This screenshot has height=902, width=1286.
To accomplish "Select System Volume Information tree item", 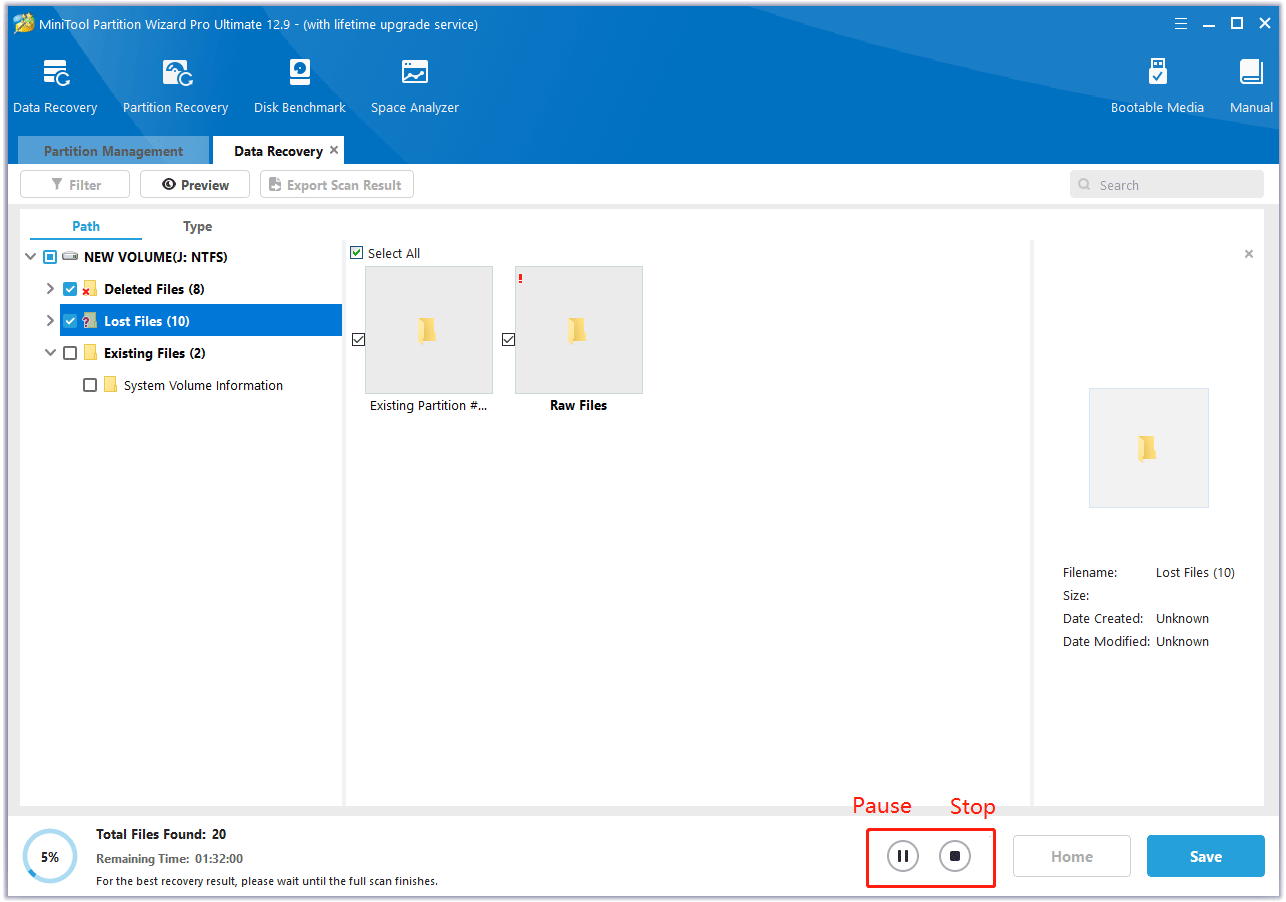I will (x=203, y=385).
